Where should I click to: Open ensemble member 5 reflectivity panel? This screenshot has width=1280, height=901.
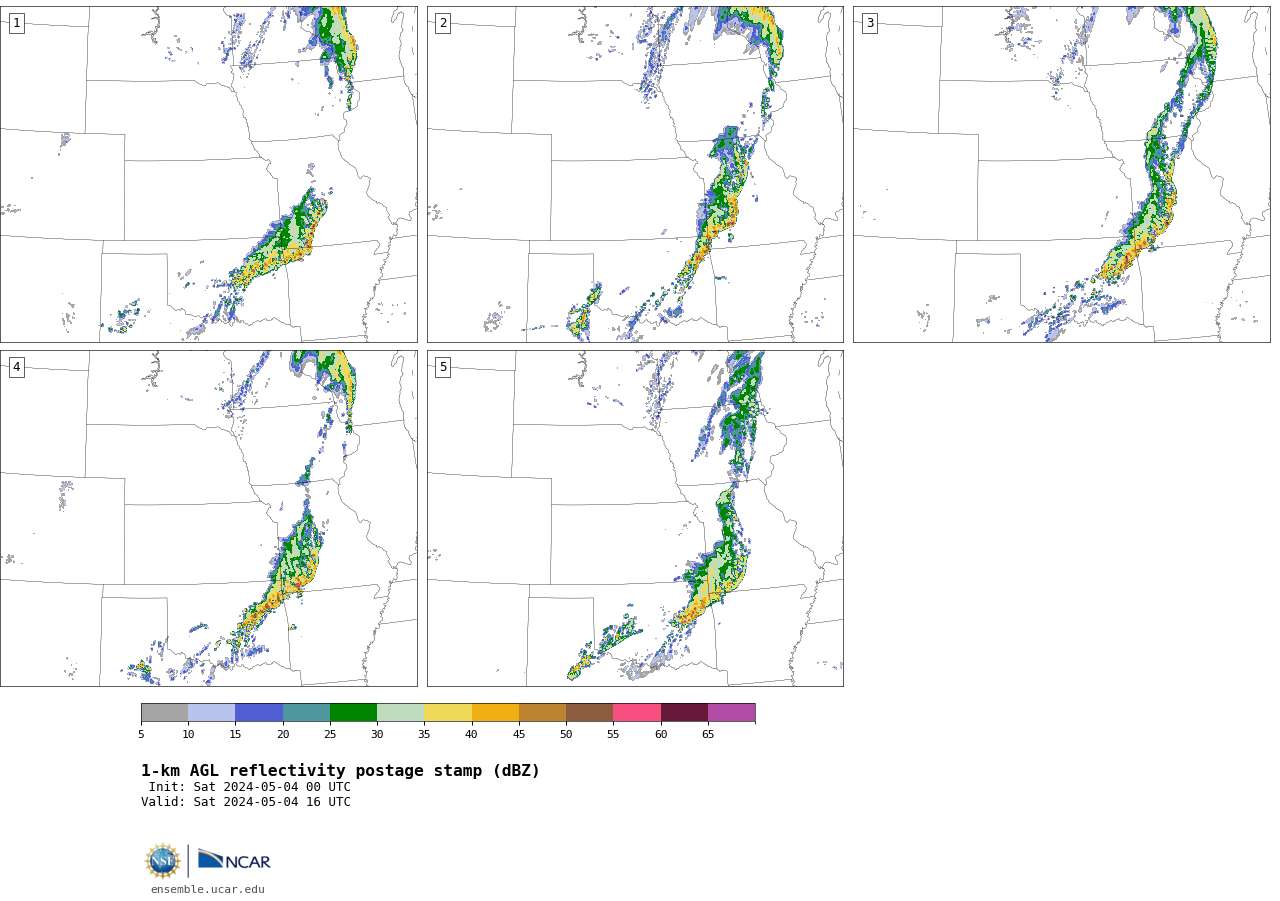pos(635,518)
